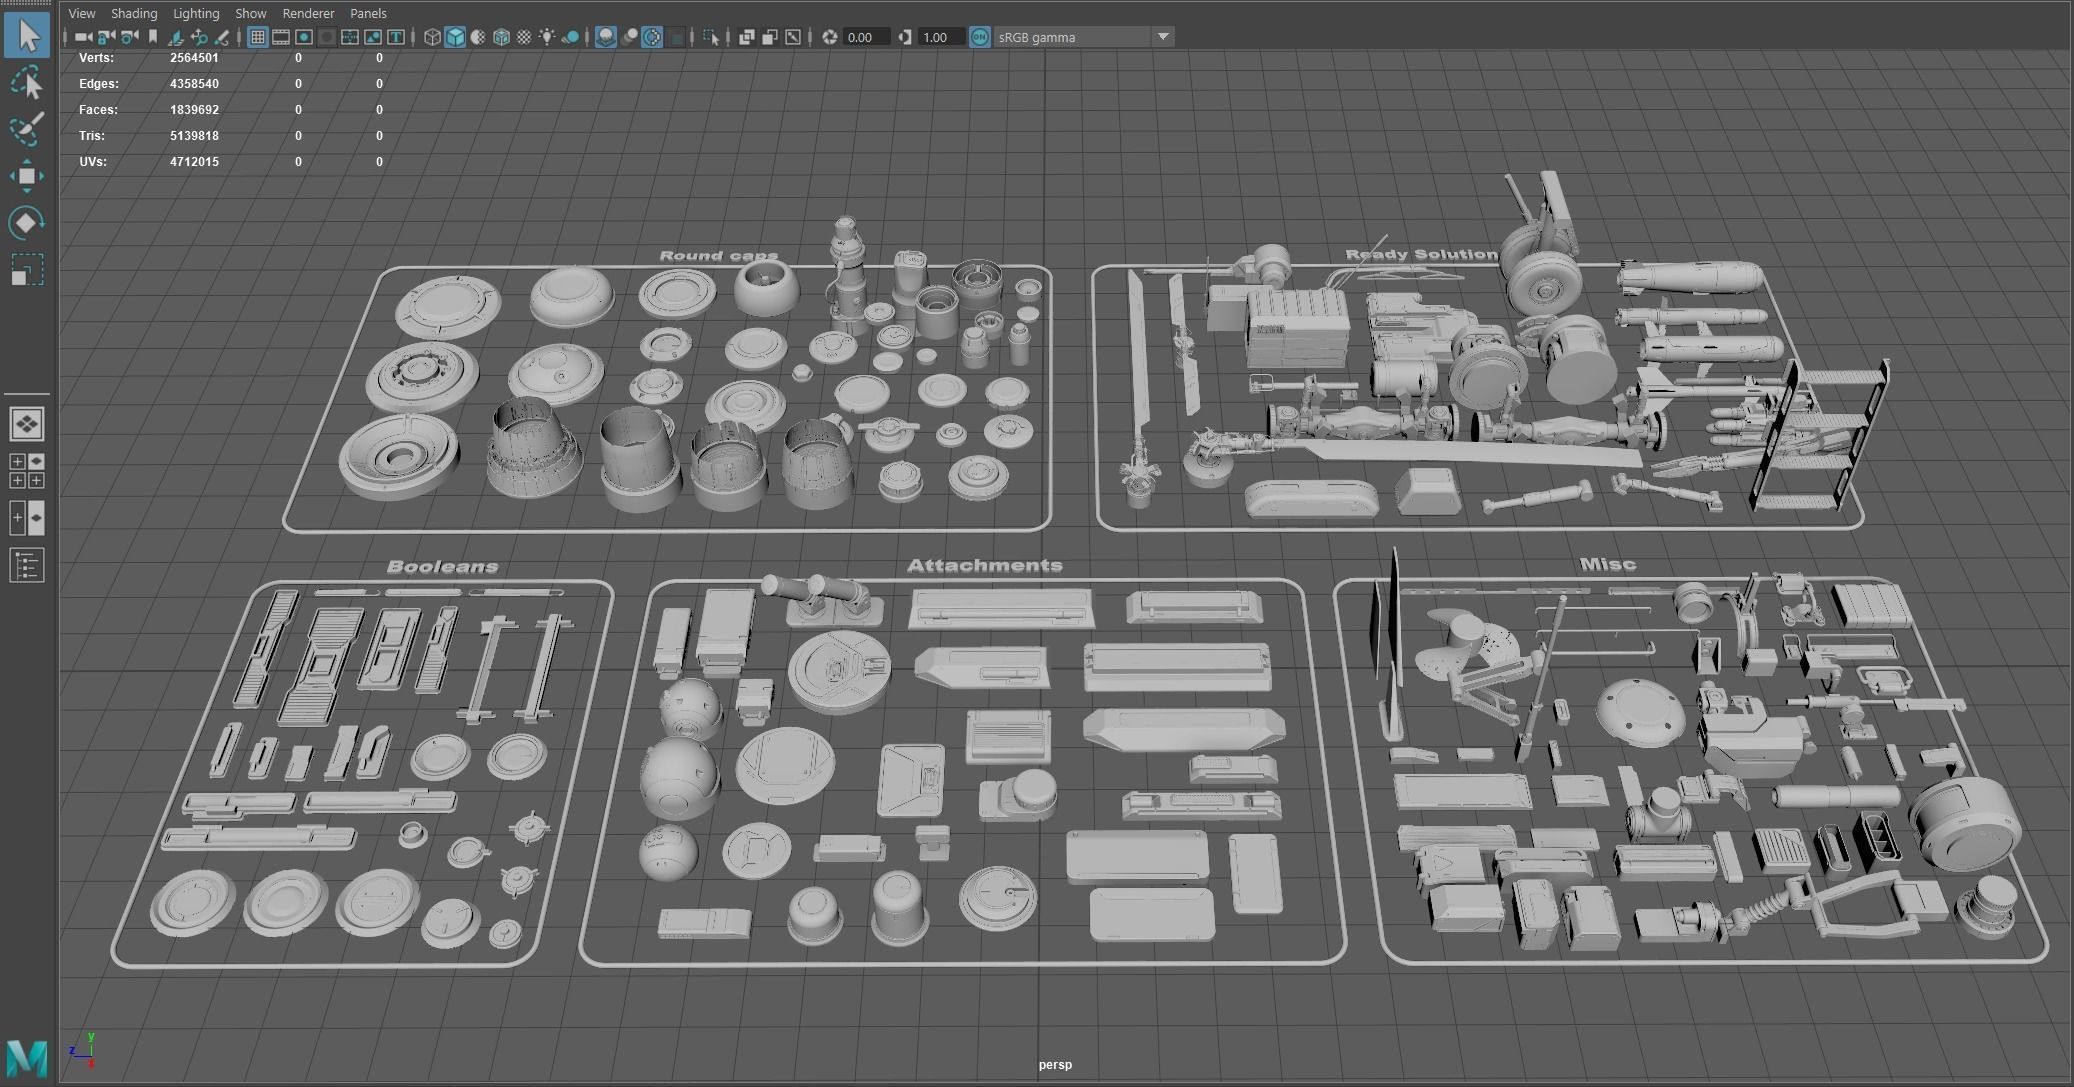Toggle smooth shade all cube
Image resolution: width=2074 pixels, height=1087 pixels.
pos(455,37)
